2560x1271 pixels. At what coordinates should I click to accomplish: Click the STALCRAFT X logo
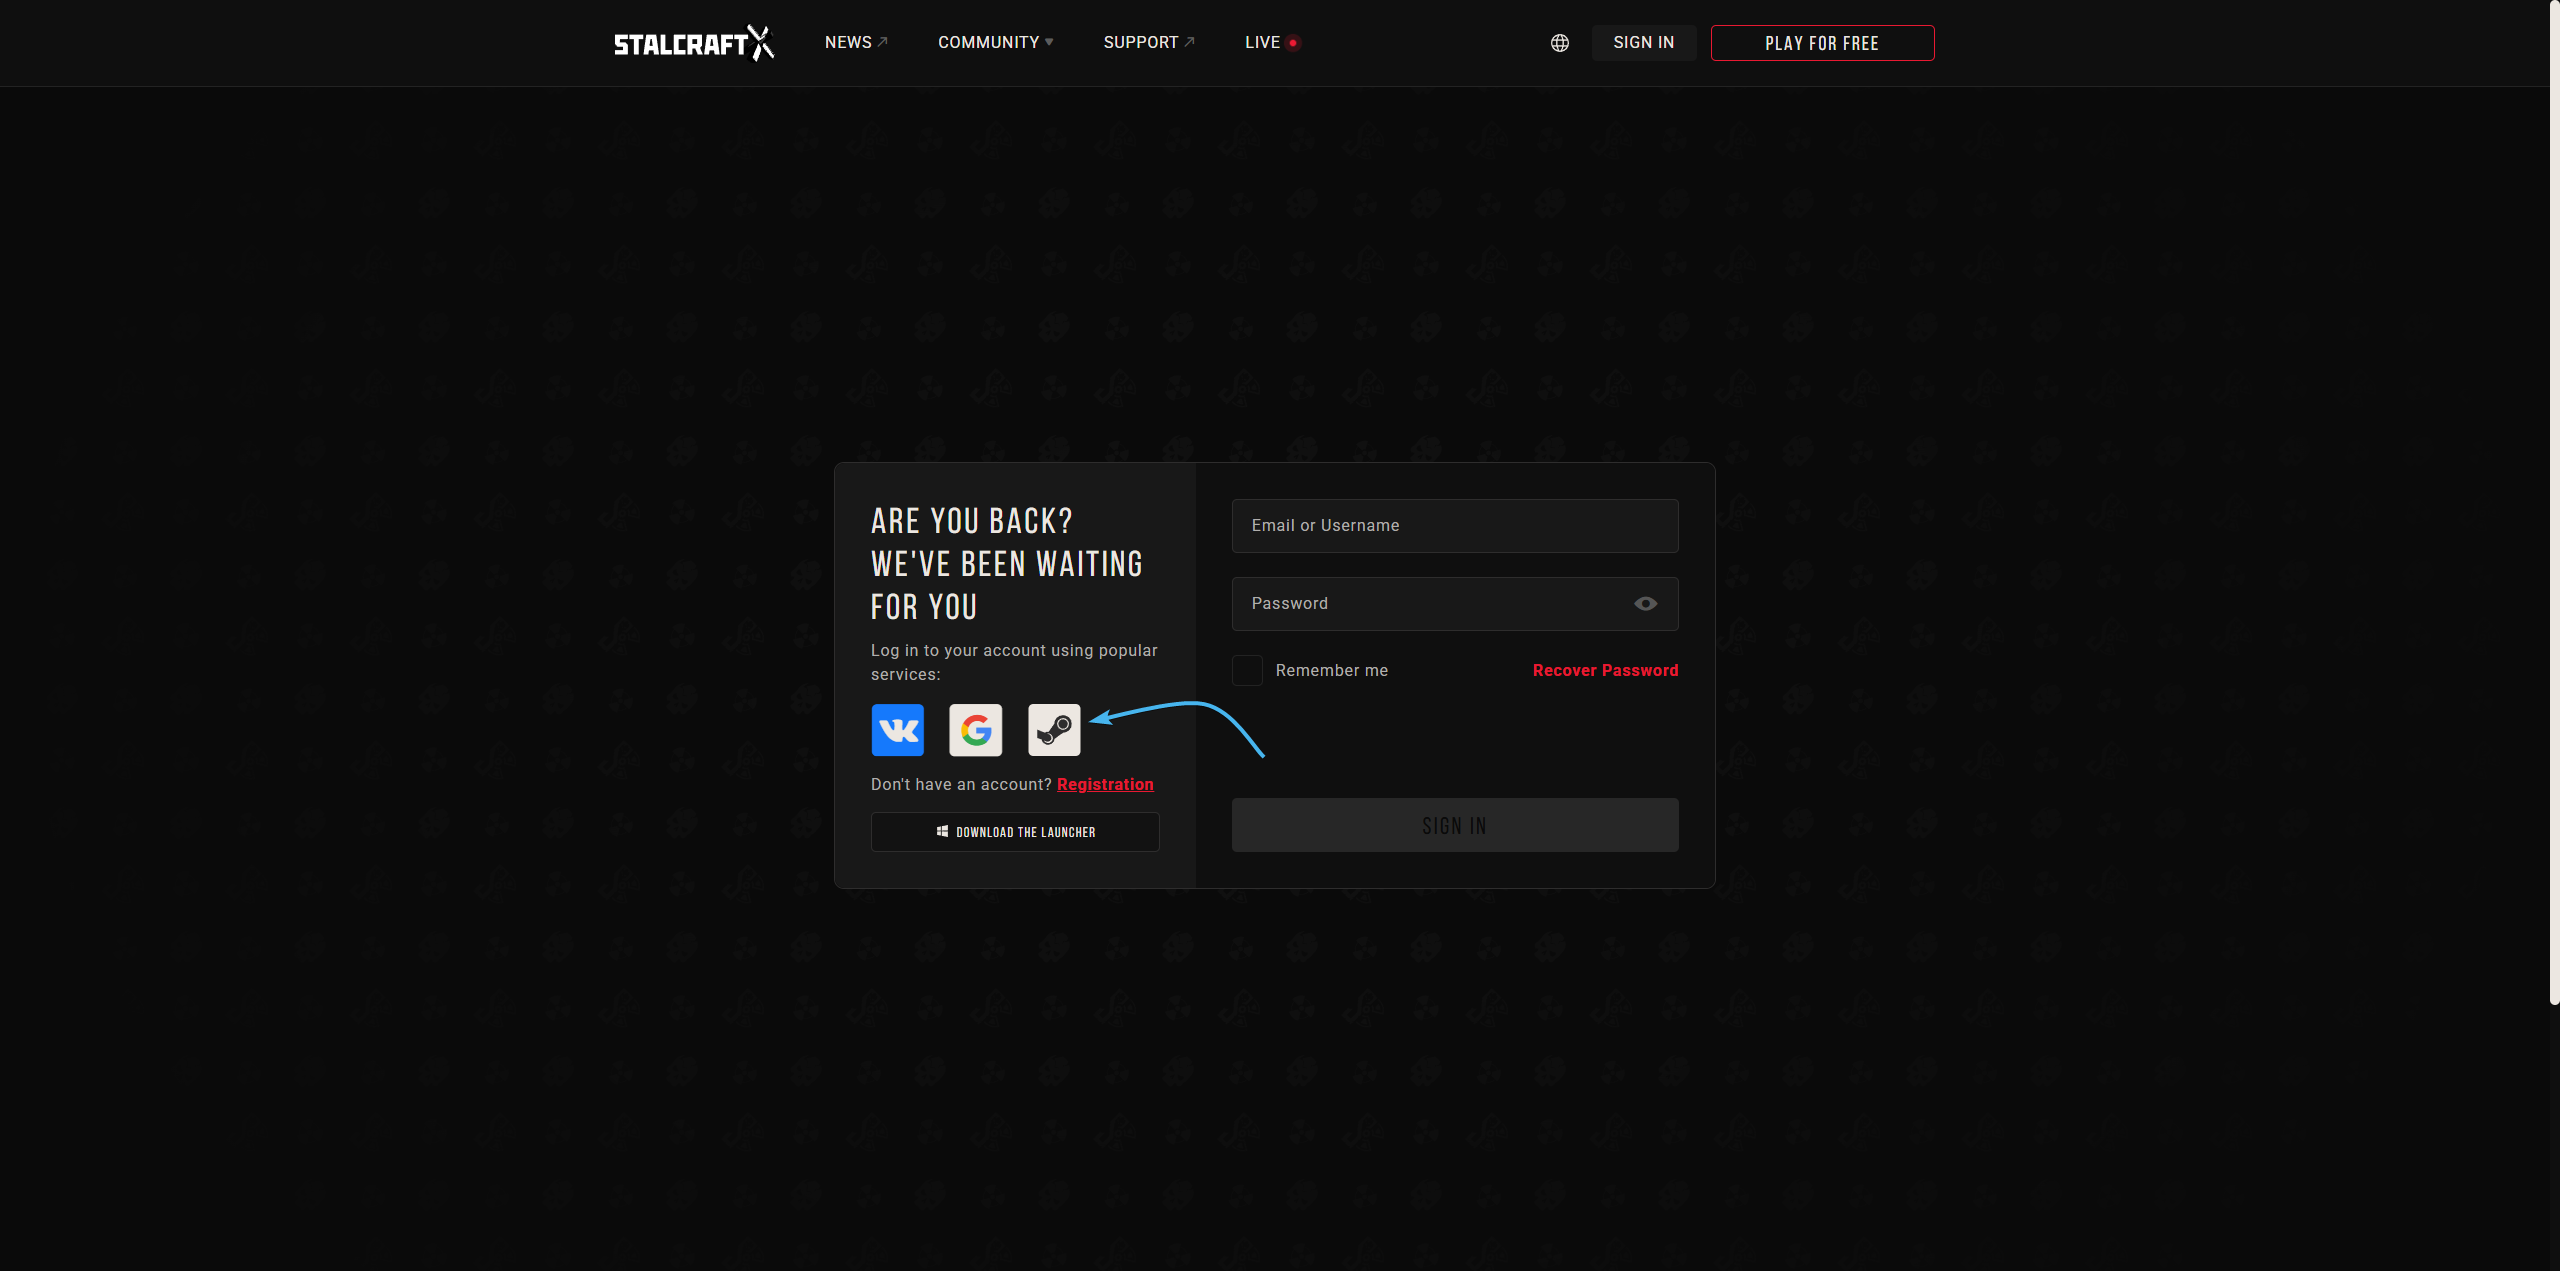(694, 43)
